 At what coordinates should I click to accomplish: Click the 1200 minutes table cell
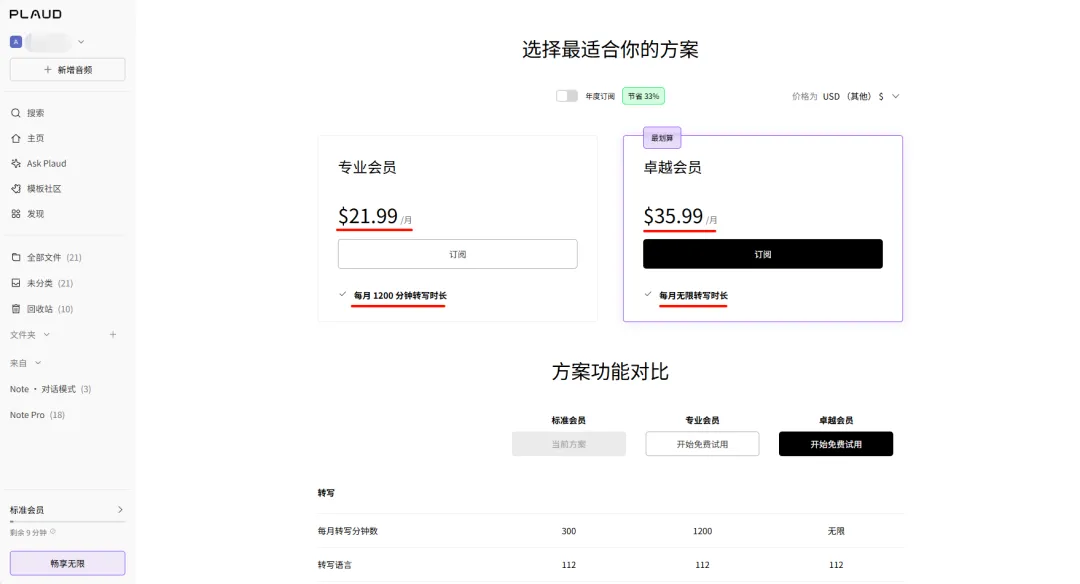point(703,531)
